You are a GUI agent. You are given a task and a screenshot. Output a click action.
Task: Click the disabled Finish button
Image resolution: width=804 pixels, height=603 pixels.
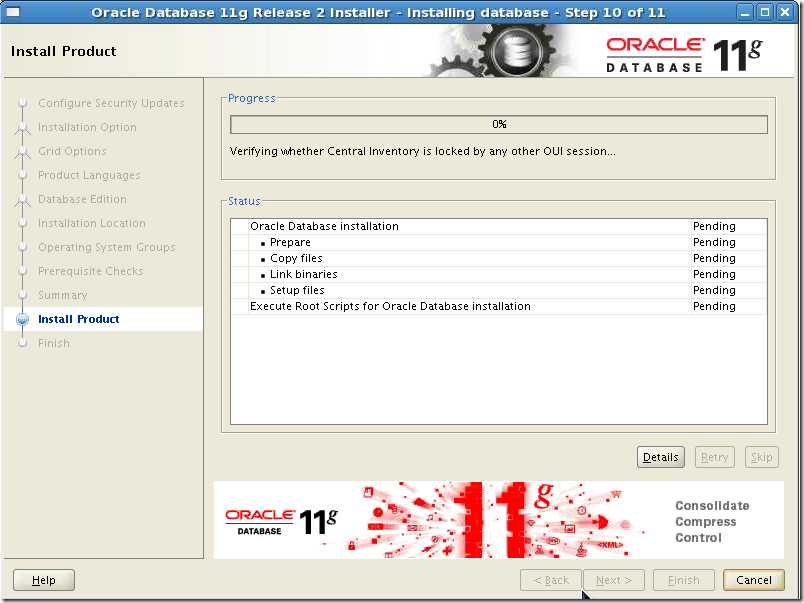coord(684,580)
